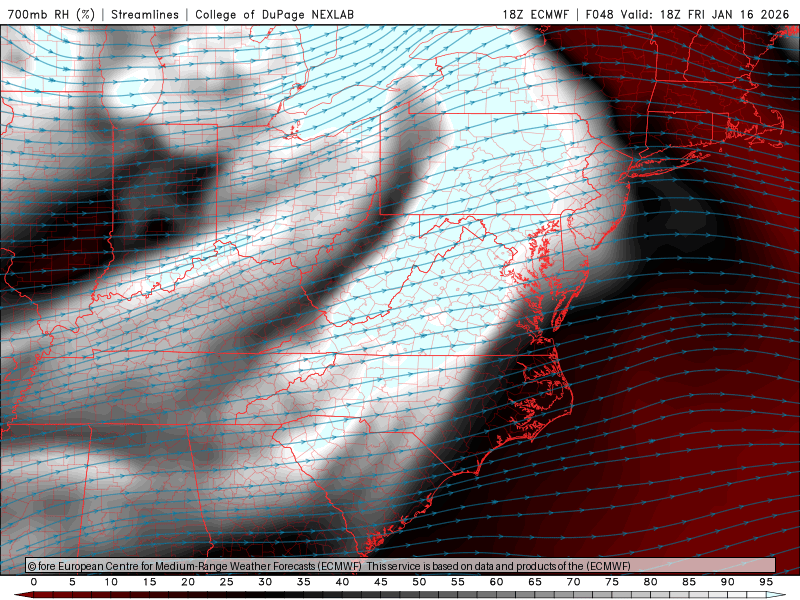Click the ECMWF copyright notice banner
This screenshot has height=600, width=800.
401,565
